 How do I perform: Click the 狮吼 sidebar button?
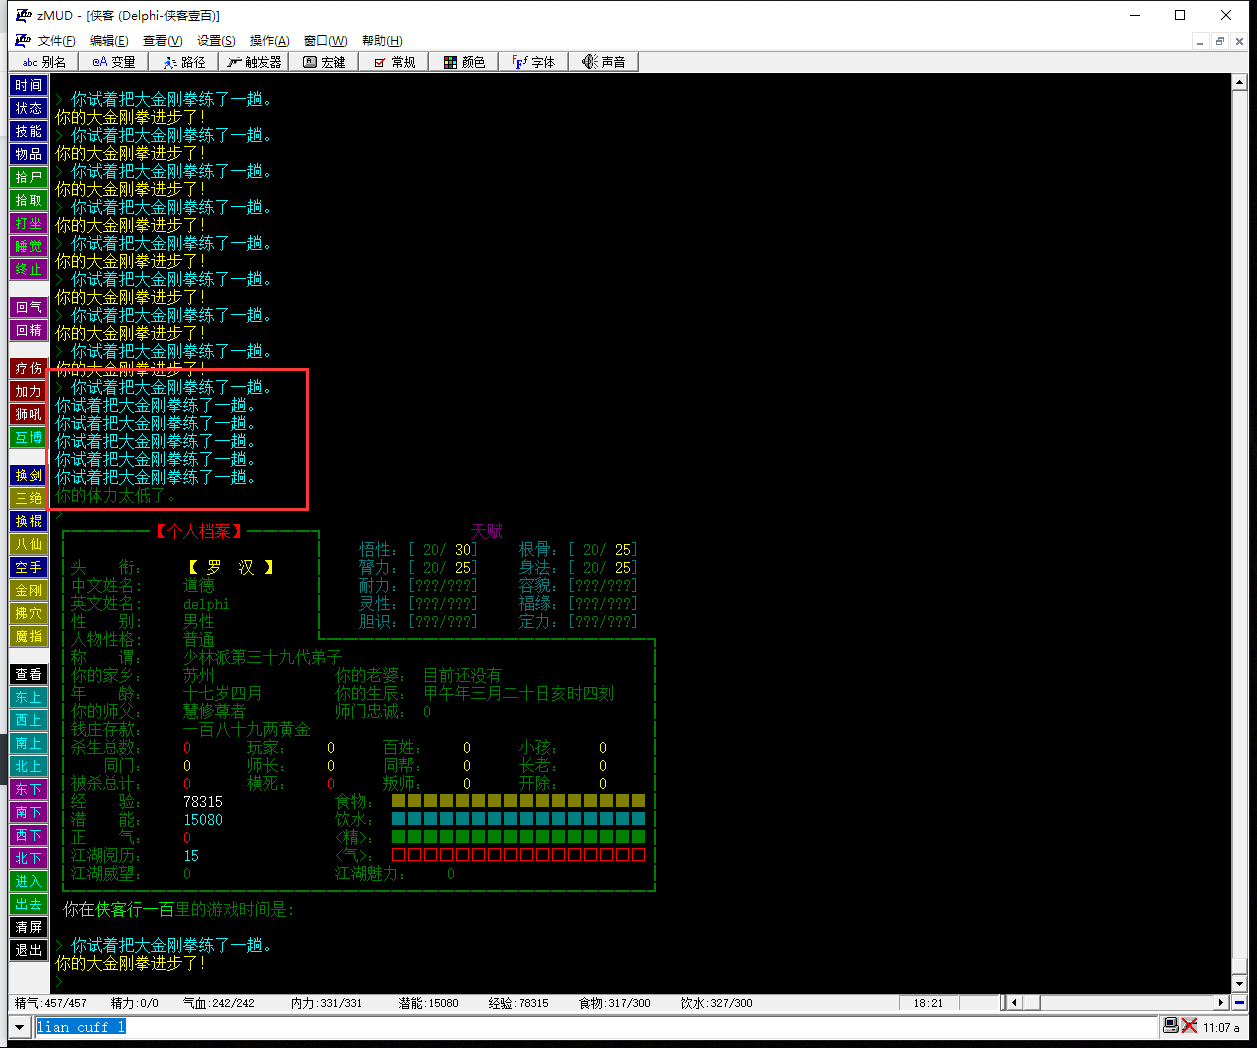point(29,414)
